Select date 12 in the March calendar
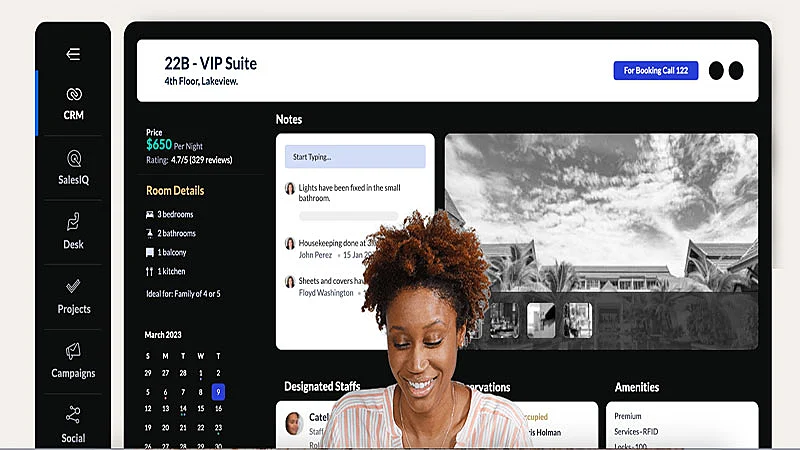The image size is (800, 450). point(148,409)
